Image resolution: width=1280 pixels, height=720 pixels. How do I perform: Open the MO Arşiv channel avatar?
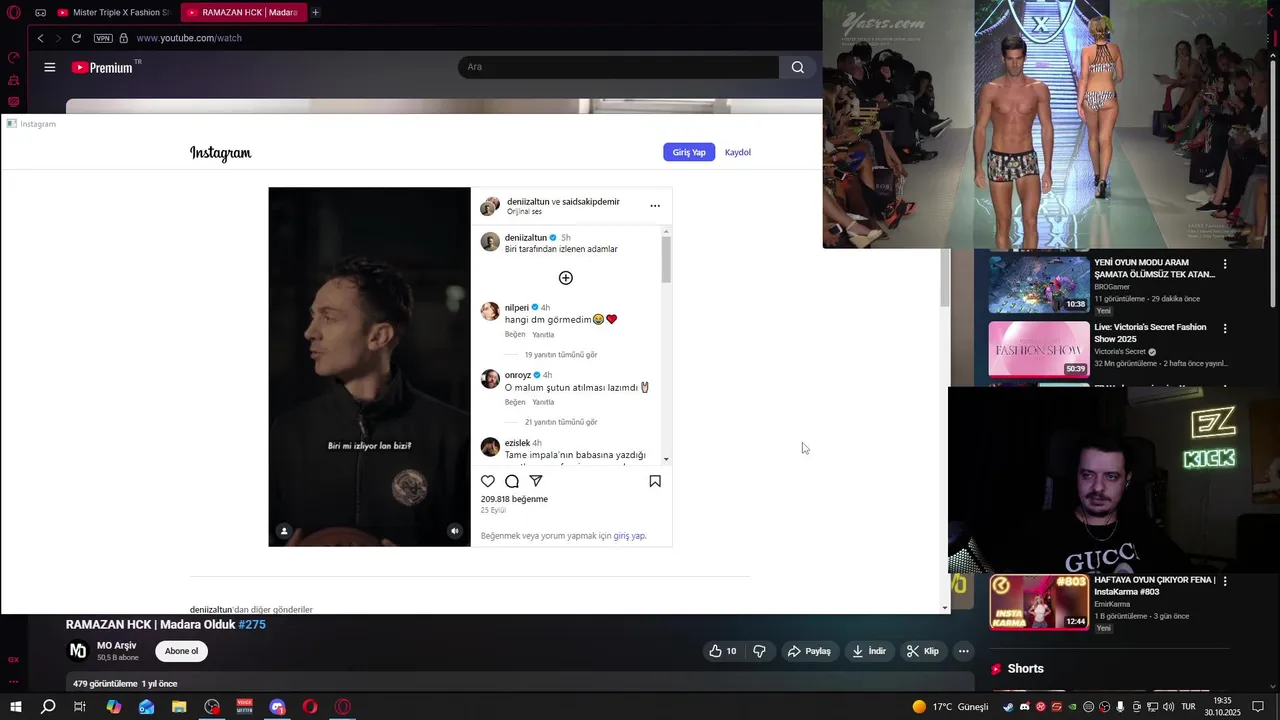[78, 651]
